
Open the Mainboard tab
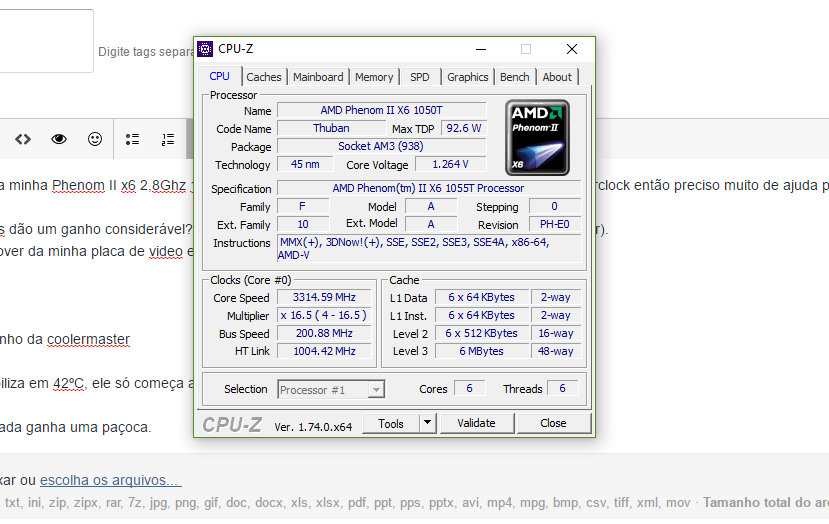pyautogui.click(x=318, y=77)
